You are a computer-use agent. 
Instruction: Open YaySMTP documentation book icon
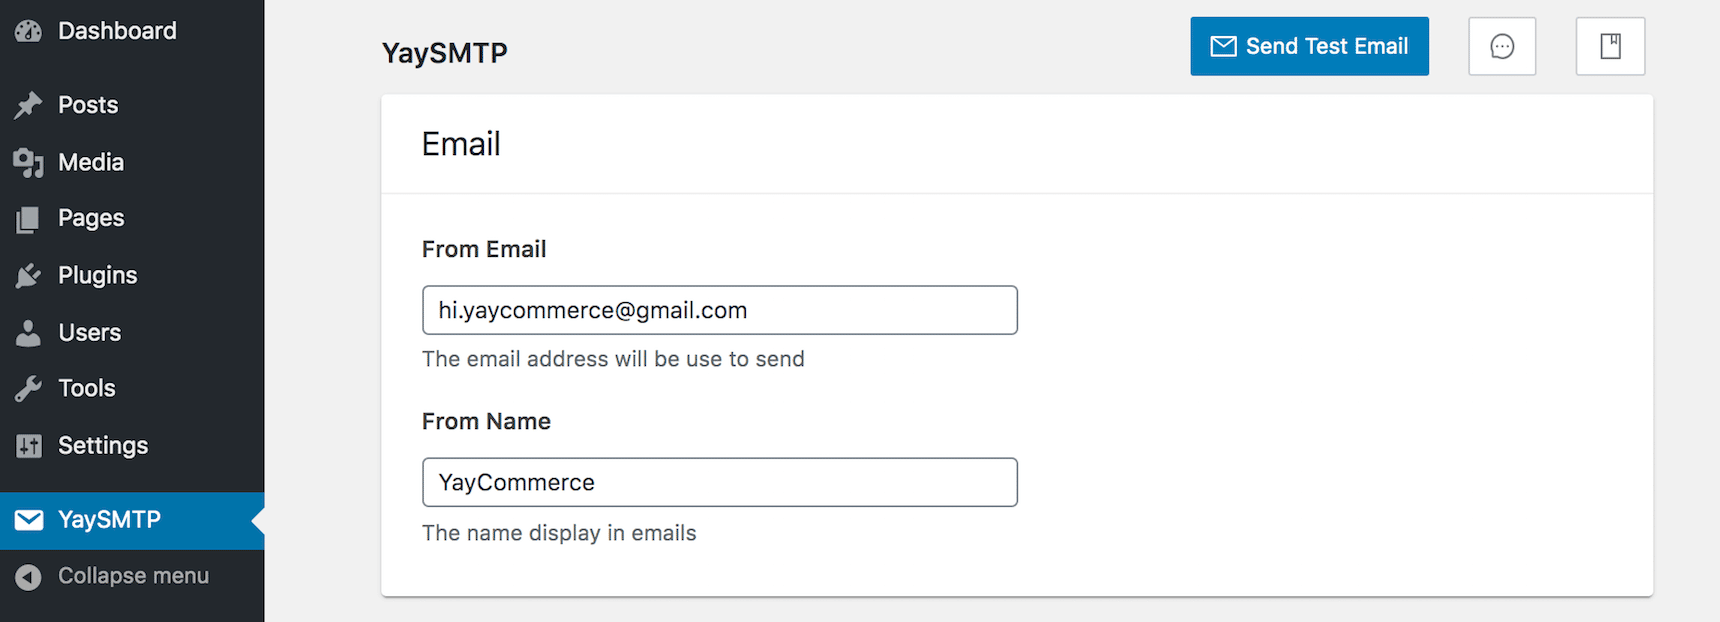click(x=1610, y=46)
